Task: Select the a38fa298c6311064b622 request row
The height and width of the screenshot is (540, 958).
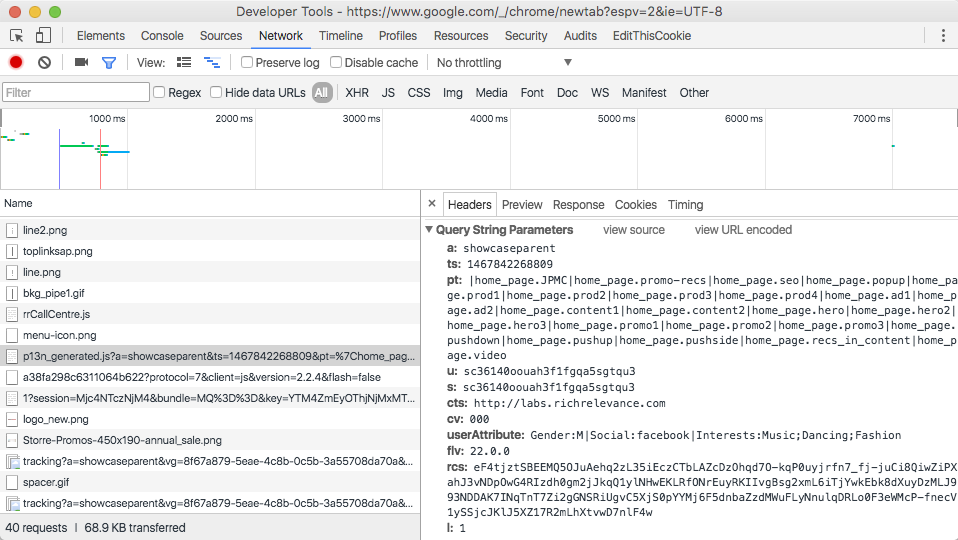Action: point(210,378)
